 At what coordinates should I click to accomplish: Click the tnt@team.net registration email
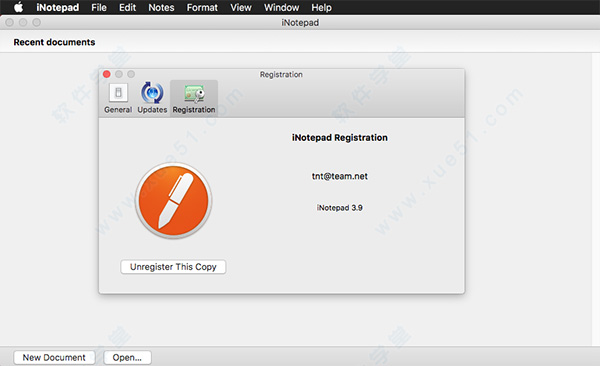(x=340, y=176)
